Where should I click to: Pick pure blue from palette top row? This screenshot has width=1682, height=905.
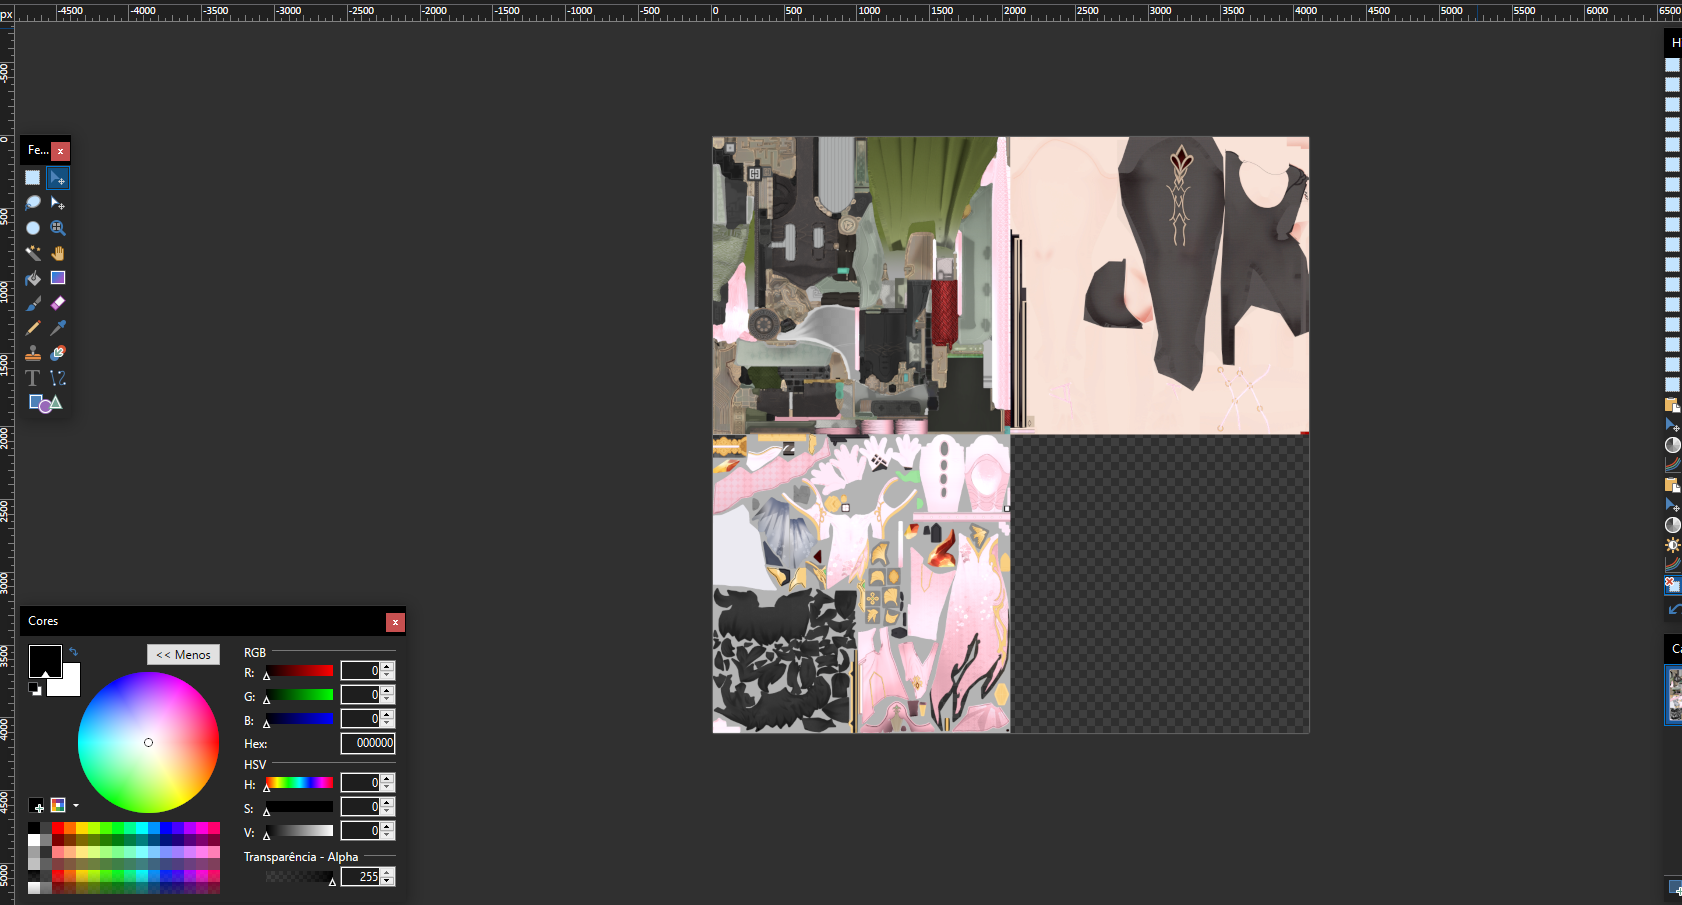click(166, 828)
